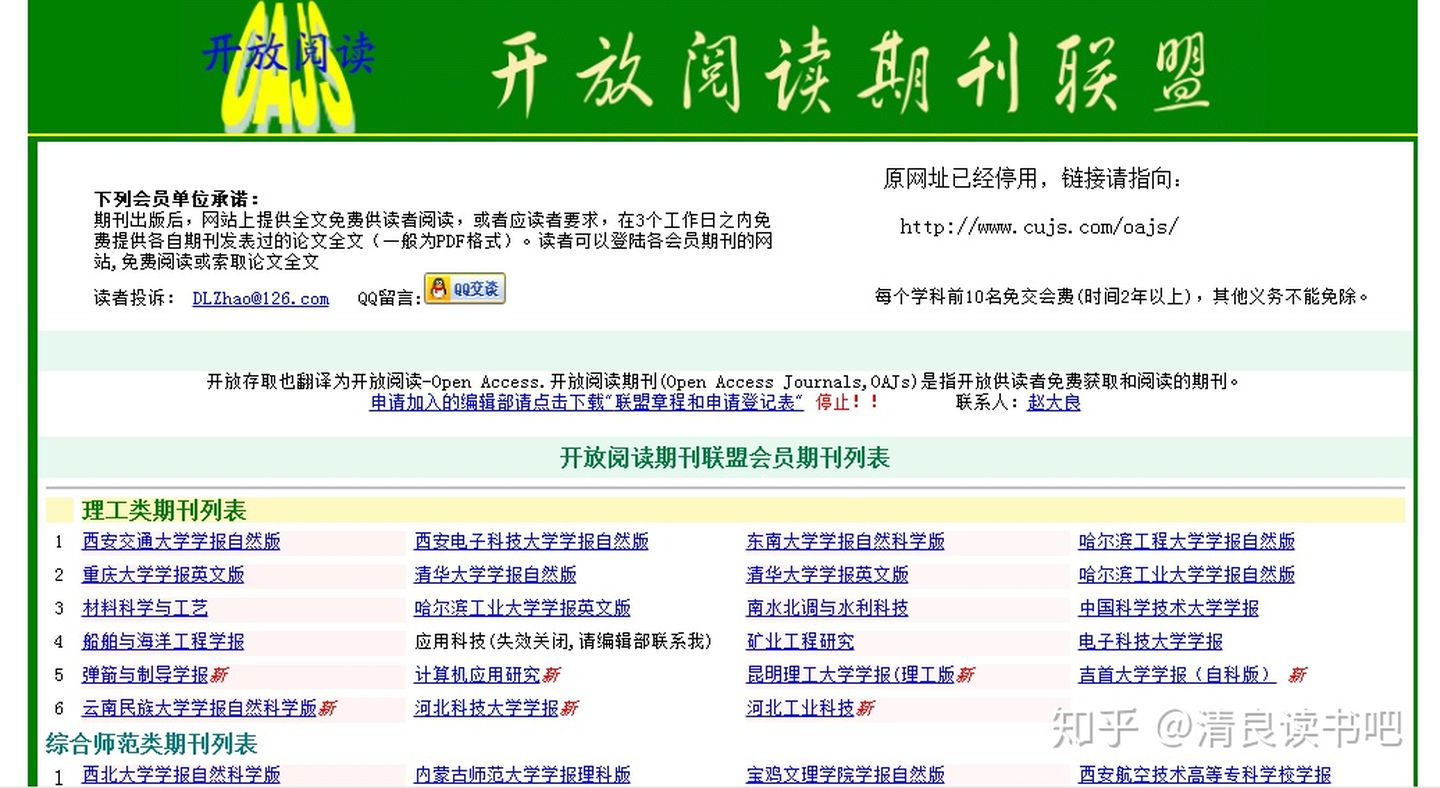Open 东南大学学报自然科学版 link
Image resolution: width=1440 pixels, height=788 pixels.
coord(845,541)
